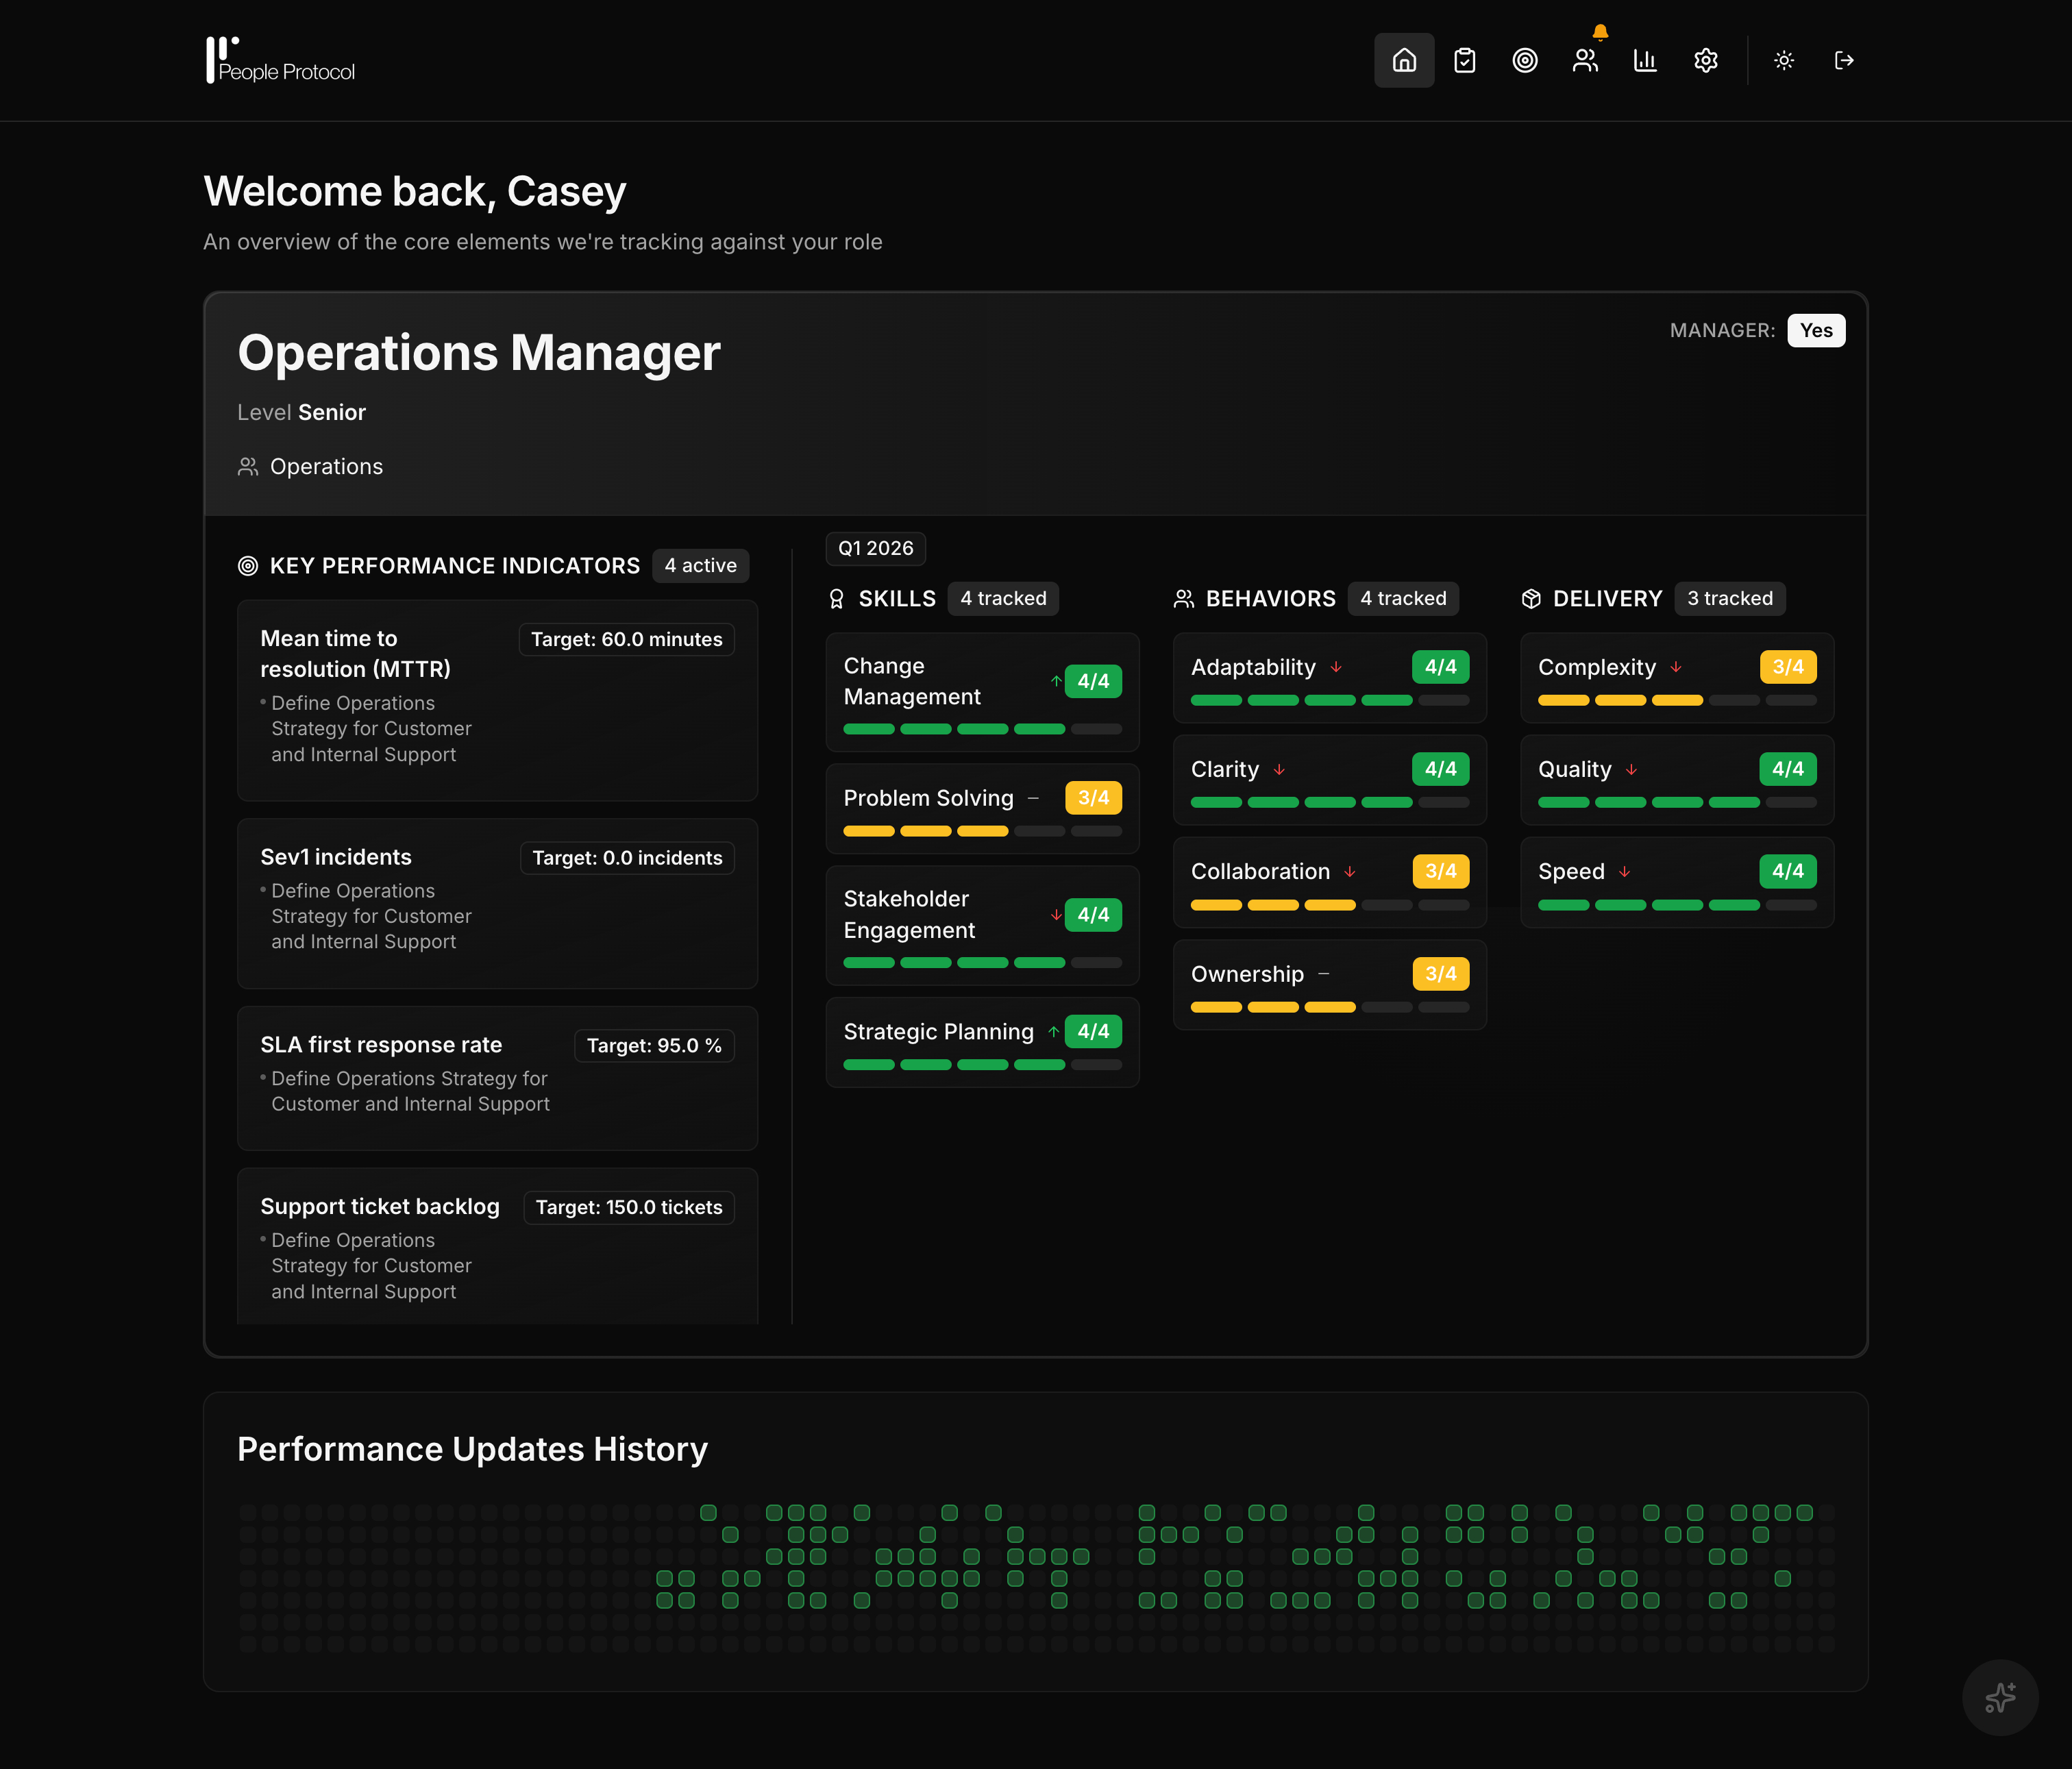Click the 4 active KPI badge
The height and width of the screenshot is (1769, 2072).
[700, 565]
